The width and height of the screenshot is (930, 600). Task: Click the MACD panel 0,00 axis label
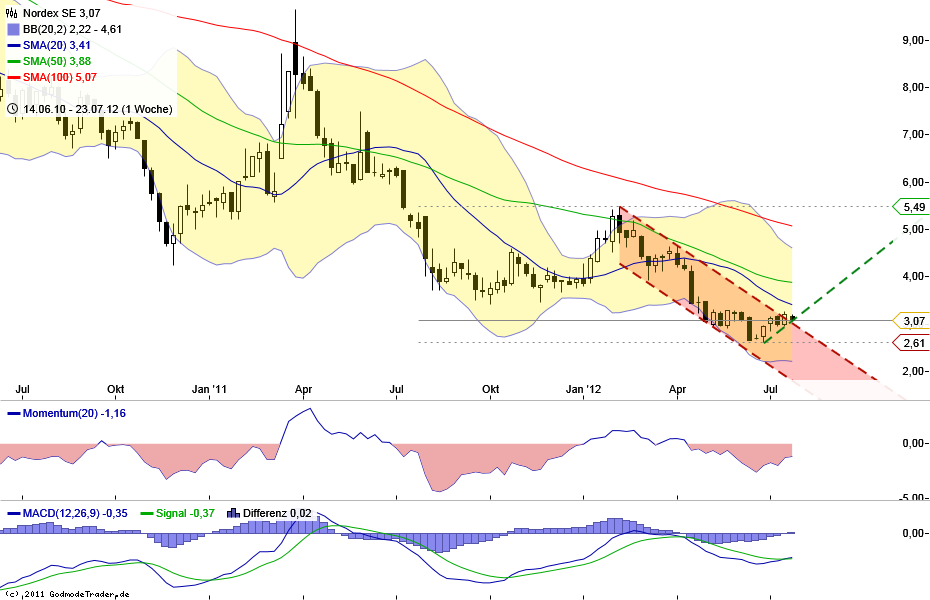[912, 533]
